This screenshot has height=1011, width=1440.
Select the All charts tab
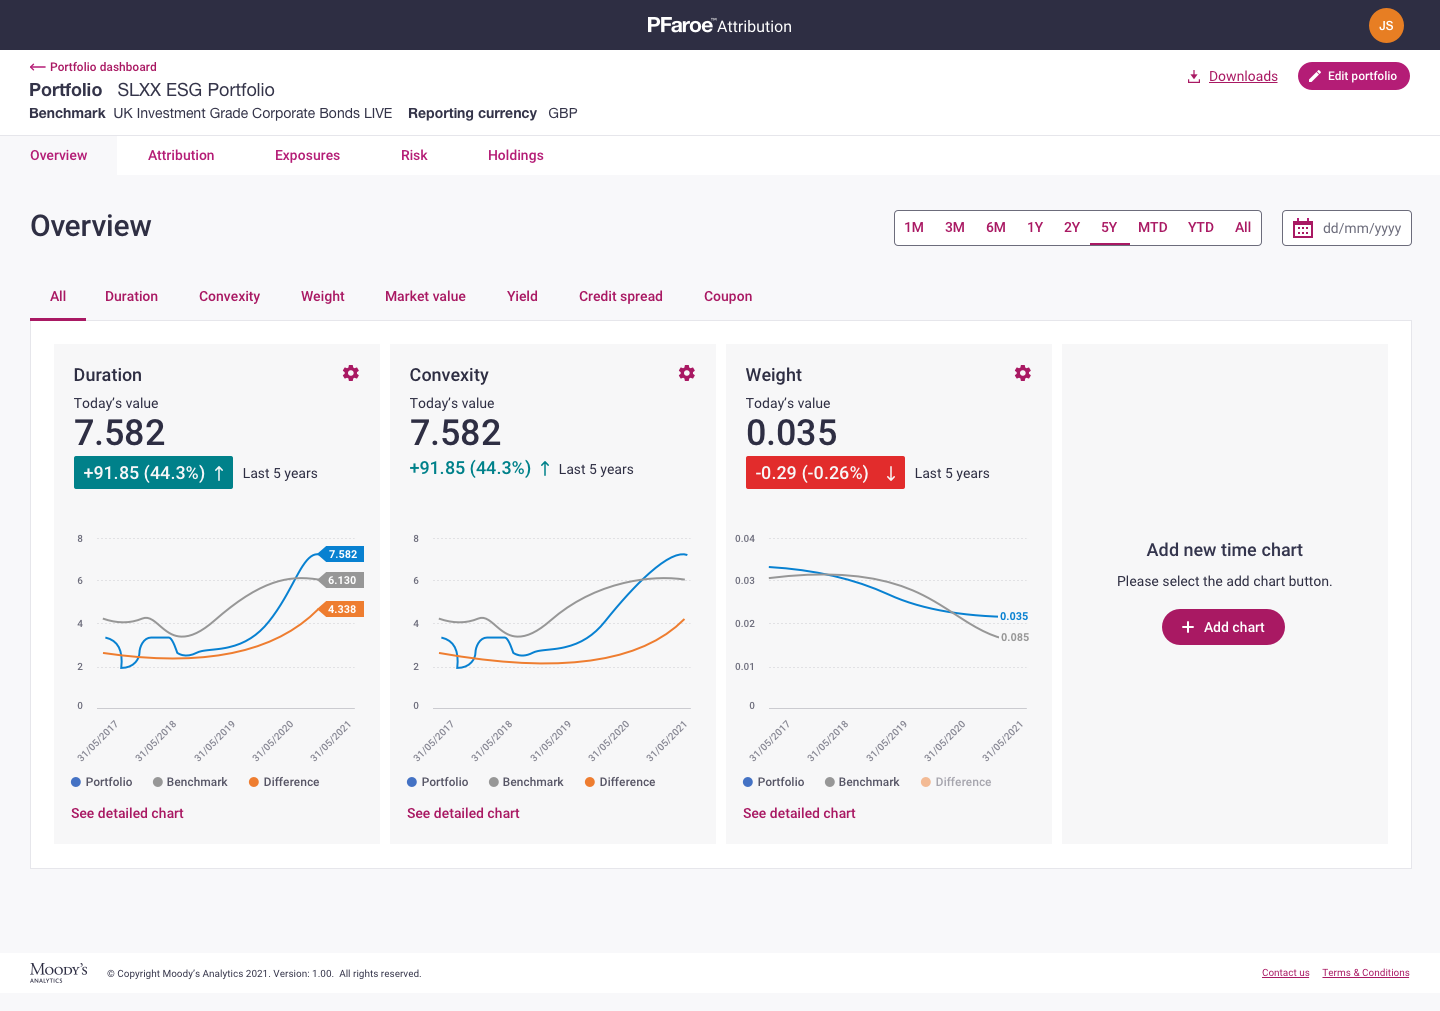(x=58, y=296)
